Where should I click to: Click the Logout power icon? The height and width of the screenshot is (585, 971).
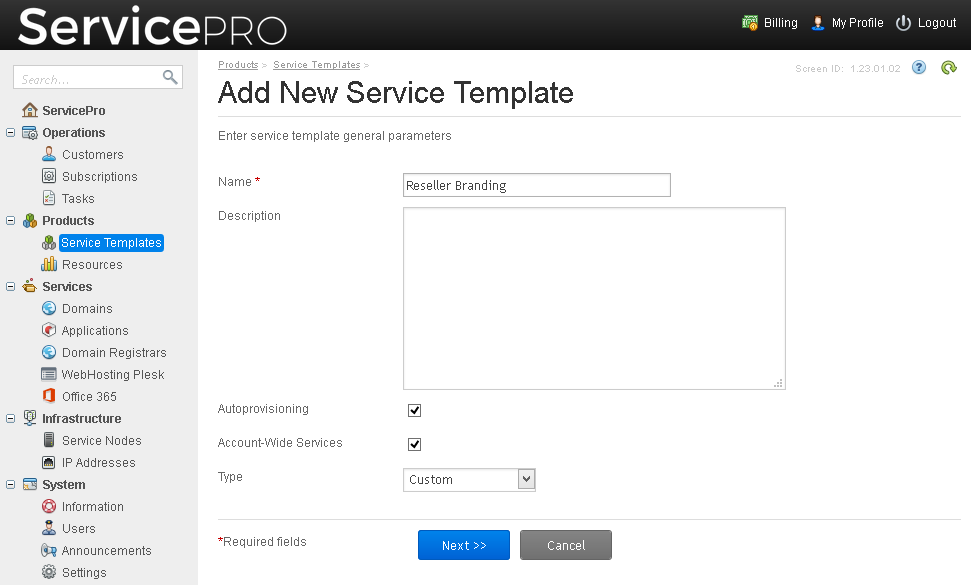tap(904, 23)
